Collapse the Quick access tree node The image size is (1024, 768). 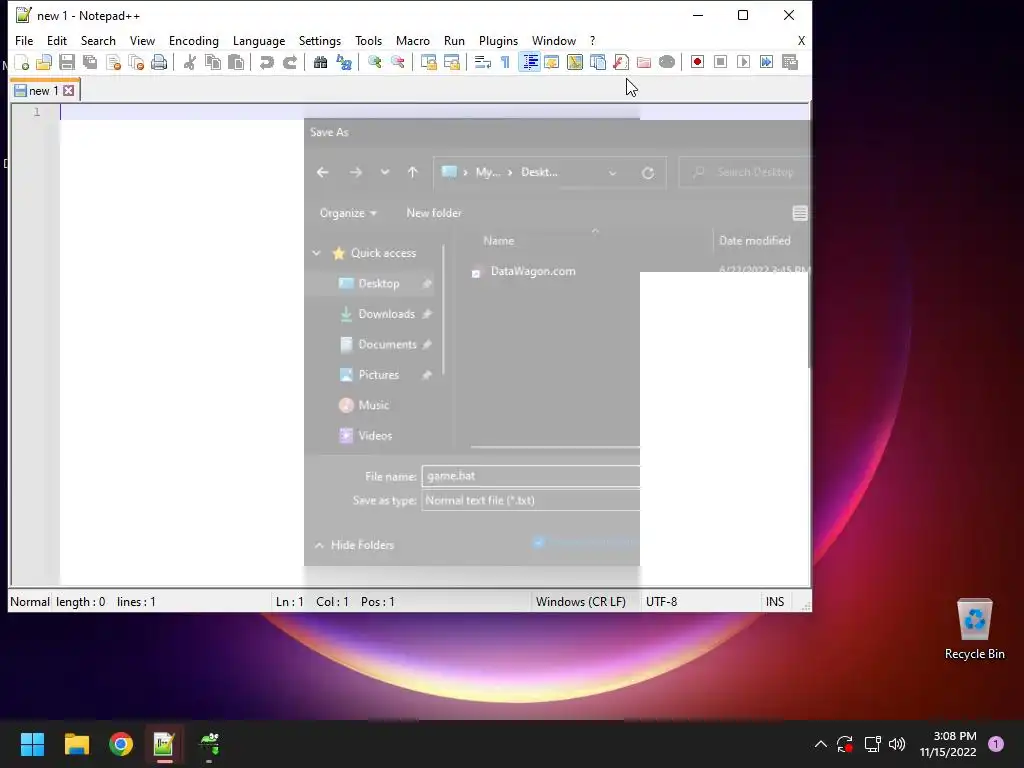click(317, 253)
